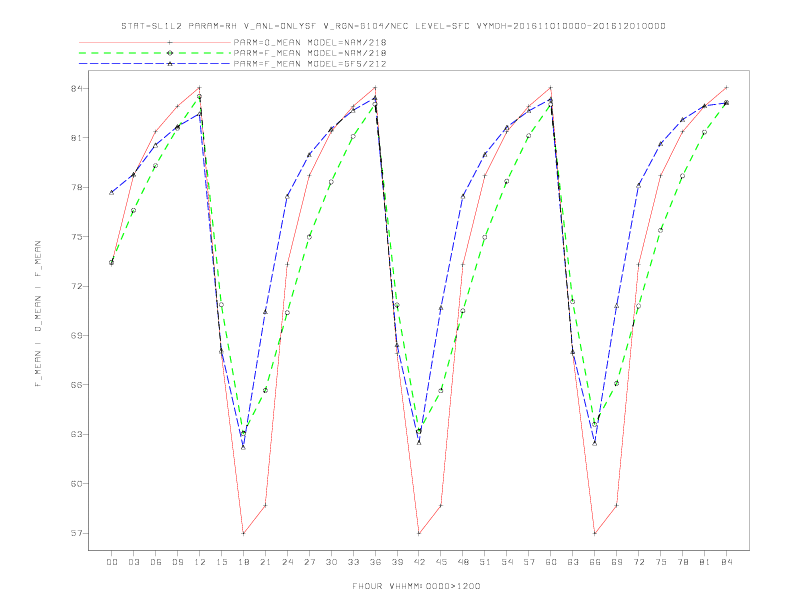Click x-axis forecast hour label 18
The image size is (792, 612).
click(x=243, y=562)
